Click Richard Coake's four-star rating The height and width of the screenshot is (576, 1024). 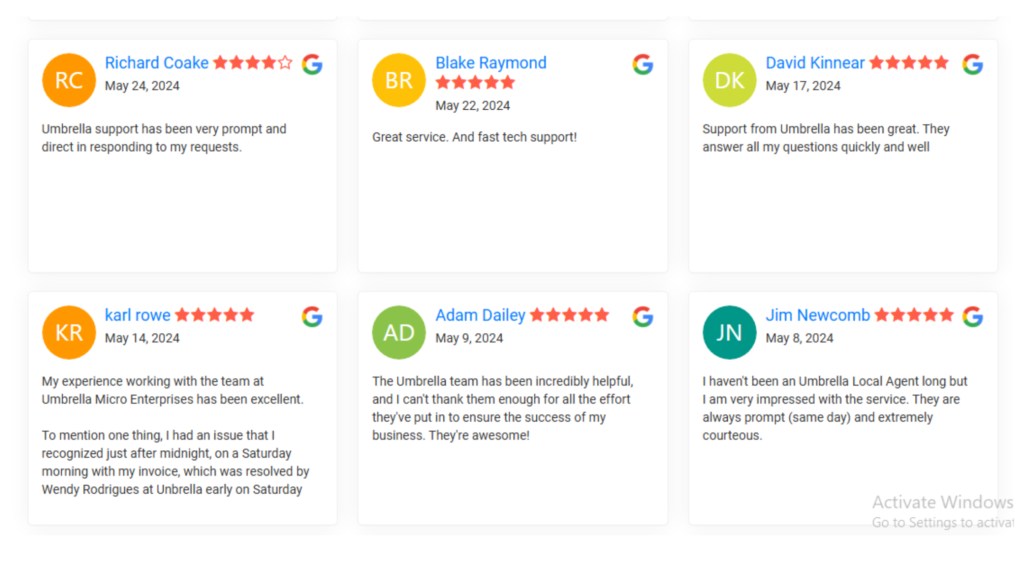point(253,63)
